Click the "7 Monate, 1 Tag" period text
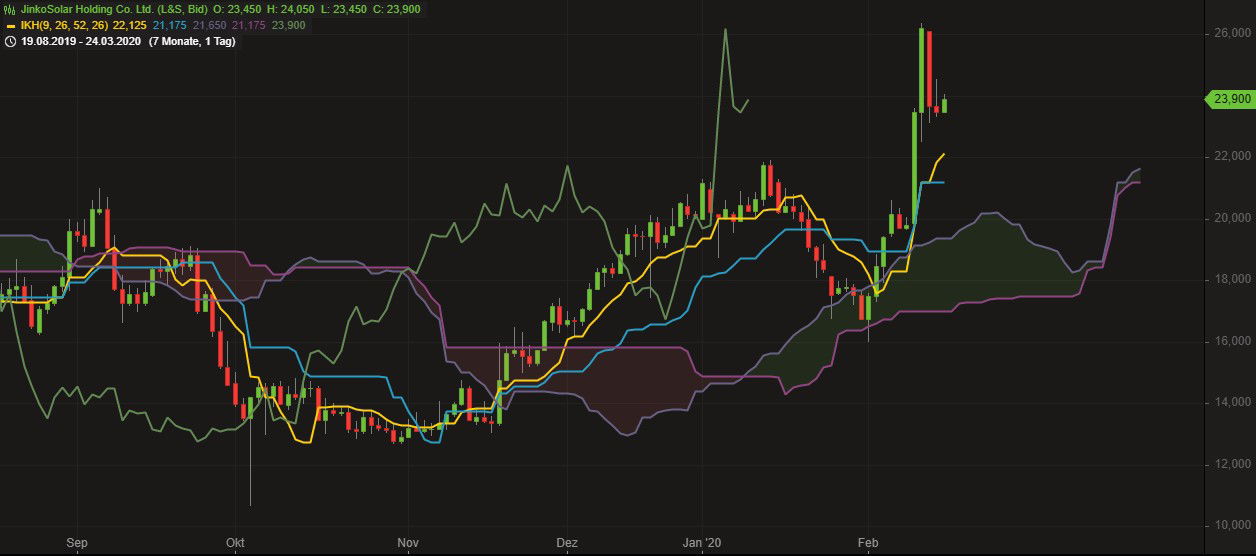Screen dimensions: 1256x556 tap(193, 41)
